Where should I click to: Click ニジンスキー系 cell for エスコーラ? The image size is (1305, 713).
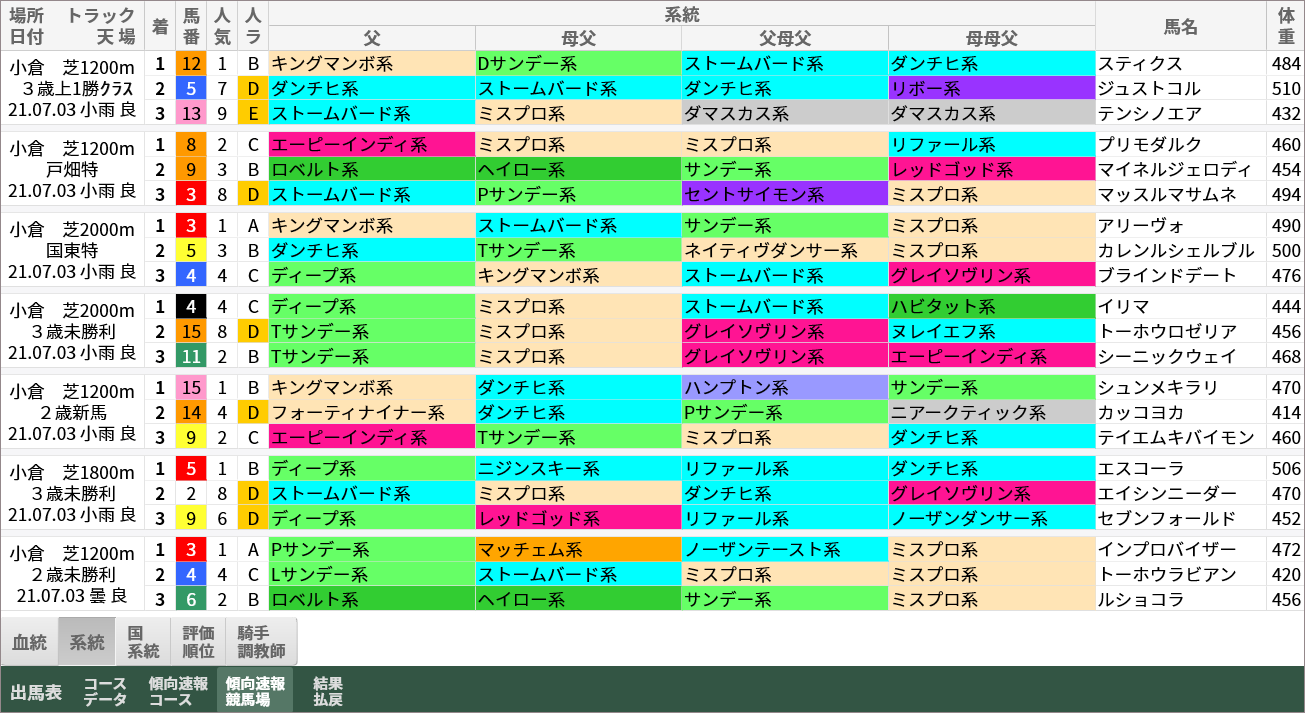579,468
